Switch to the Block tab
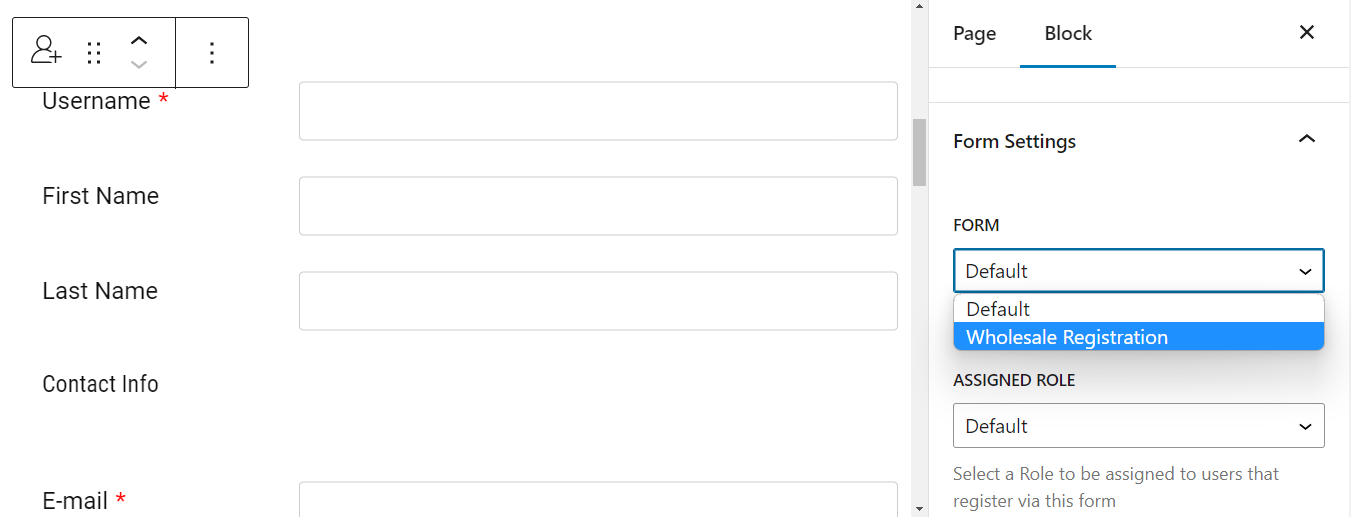This screenshot has height=517, width=1351. (1068, 33)
